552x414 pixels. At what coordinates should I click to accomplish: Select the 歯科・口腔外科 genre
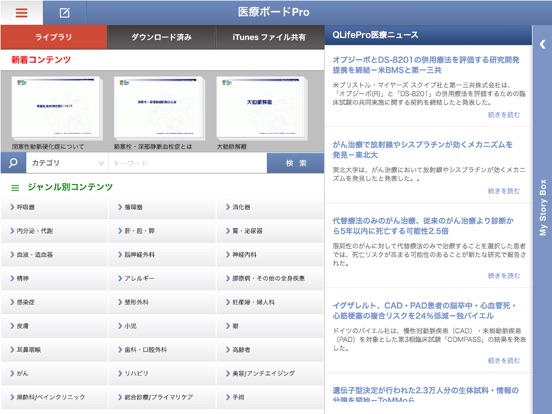pyautogui.click(x=162, y=350)
